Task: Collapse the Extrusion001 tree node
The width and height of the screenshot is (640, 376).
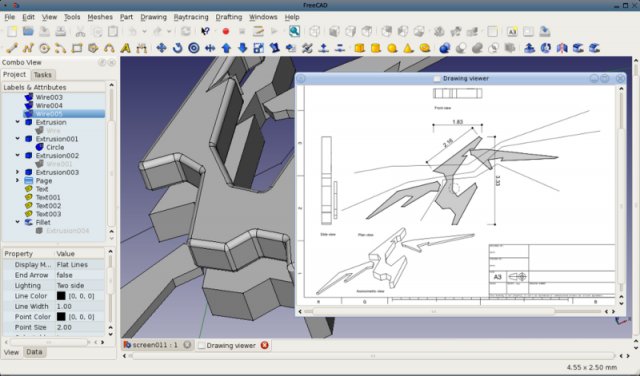Action: click(18, 139)
